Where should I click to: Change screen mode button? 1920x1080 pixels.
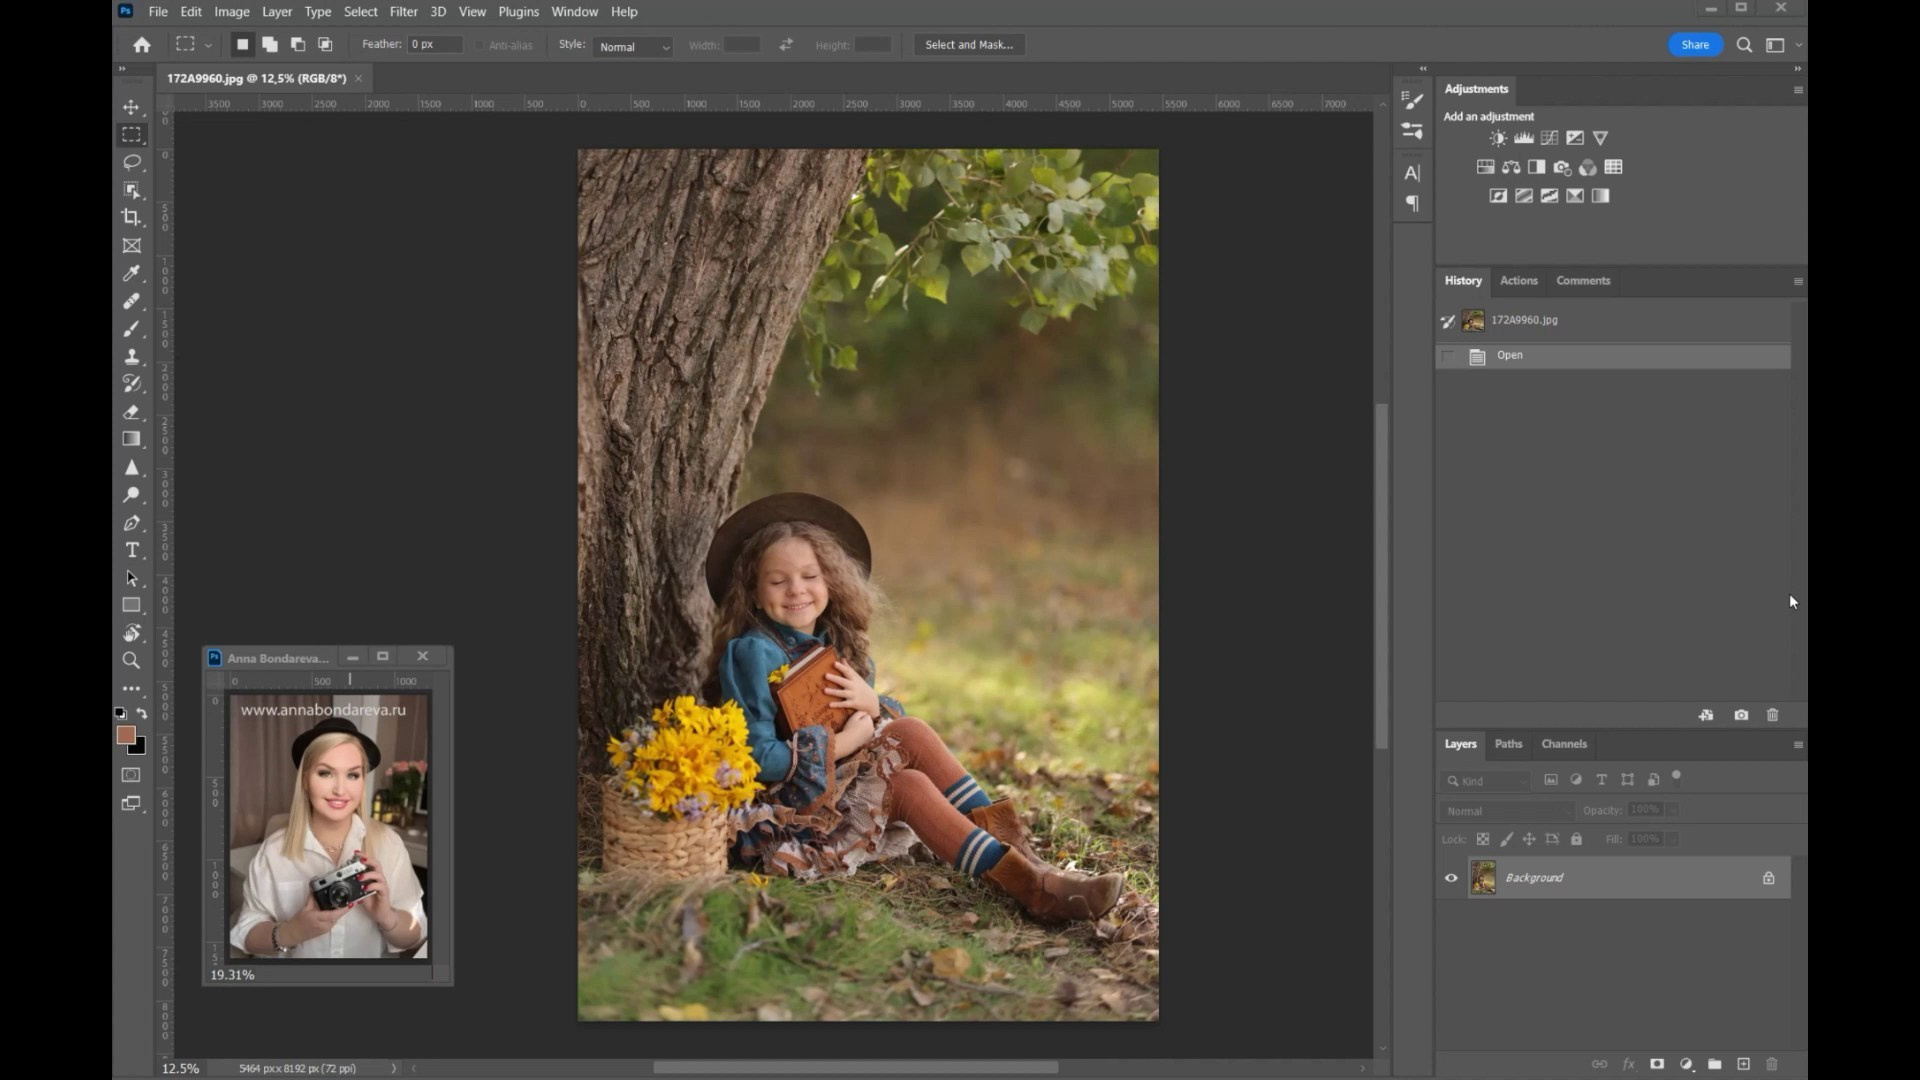(x=131, y=803)
